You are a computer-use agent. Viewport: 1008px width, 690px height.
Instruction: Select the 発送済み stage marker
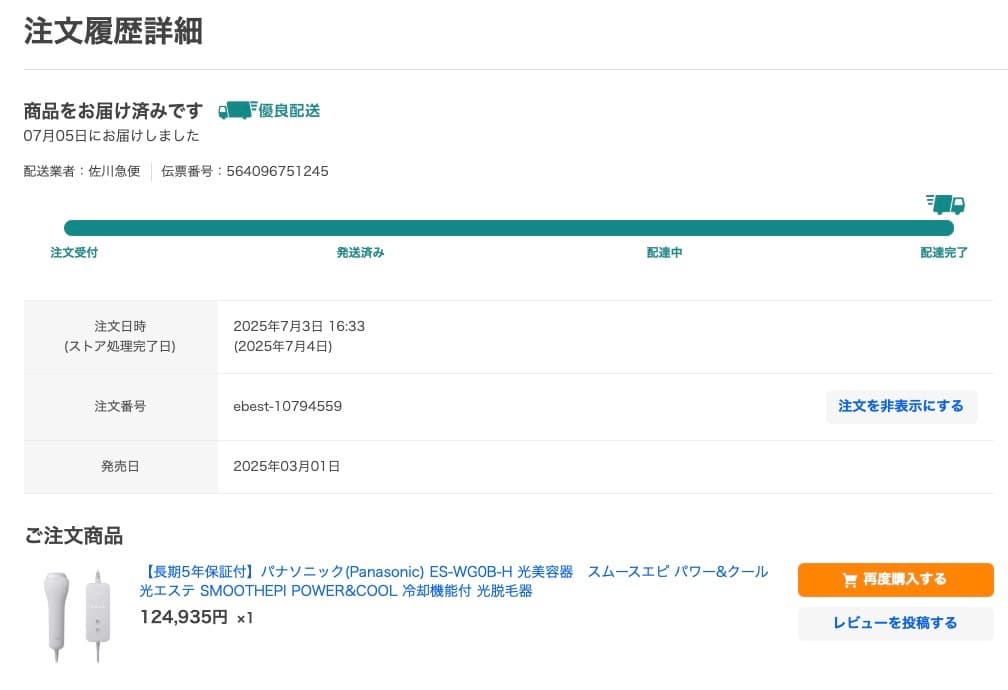(358, 252)
